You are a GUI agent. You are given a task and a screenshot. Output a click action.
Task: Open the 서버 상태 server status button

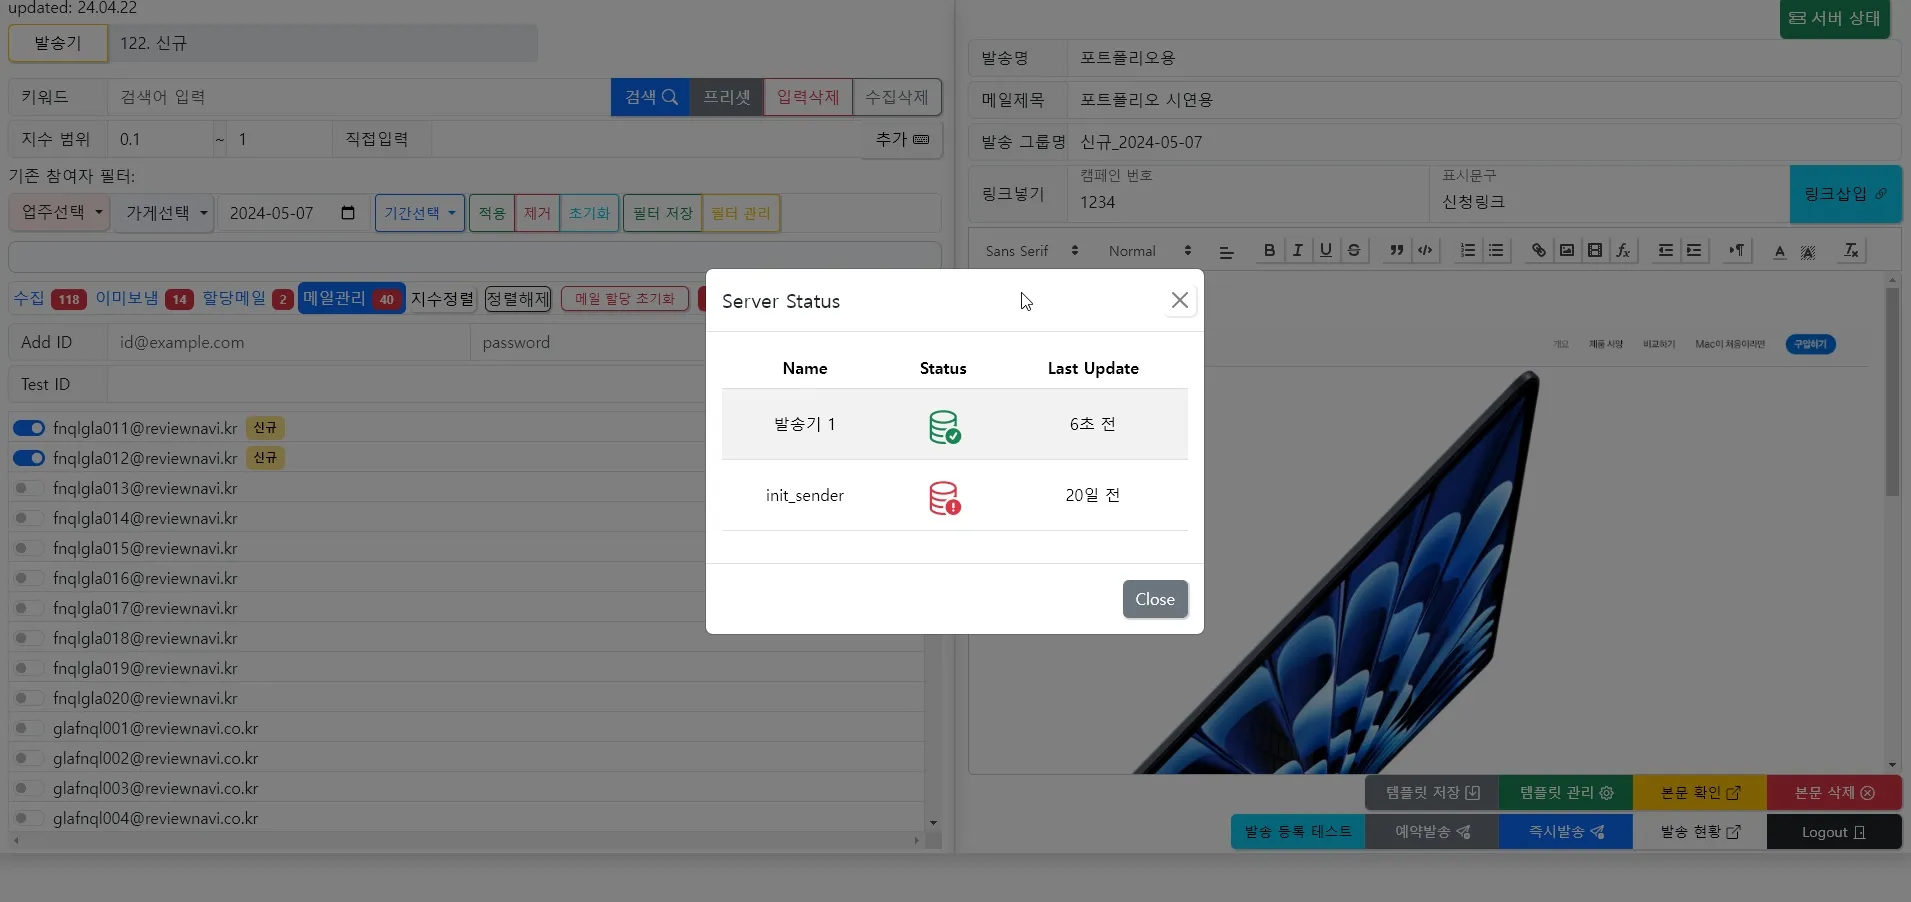point(1835,18)
